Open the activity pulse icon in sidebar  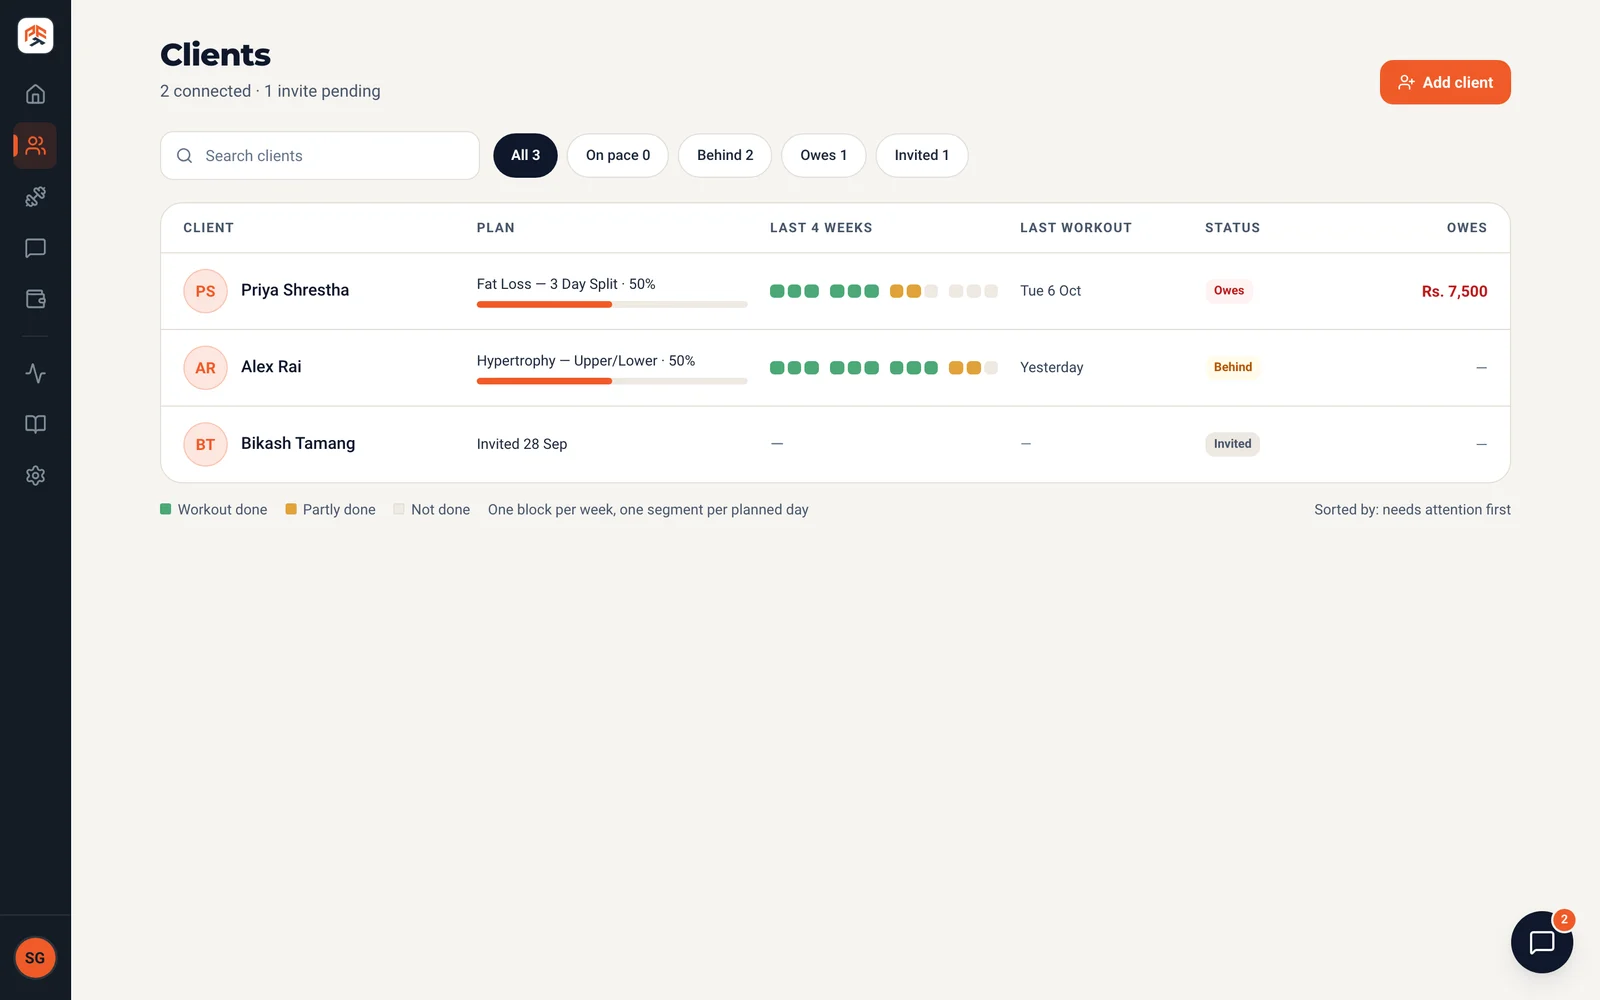tap(35, 373)
